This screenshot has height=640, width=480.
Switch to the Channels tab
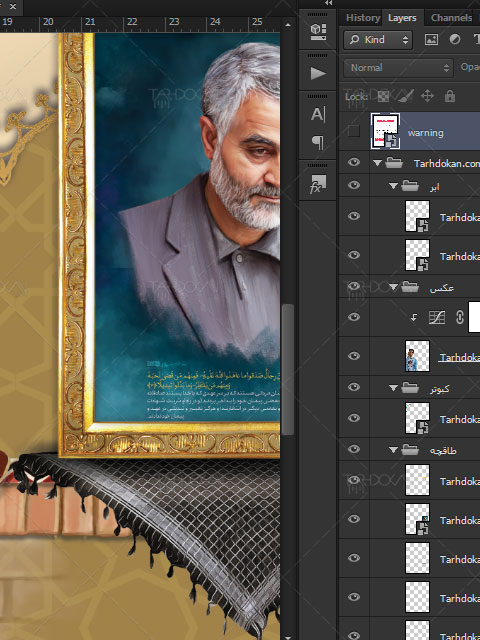(x=451, y=18)
